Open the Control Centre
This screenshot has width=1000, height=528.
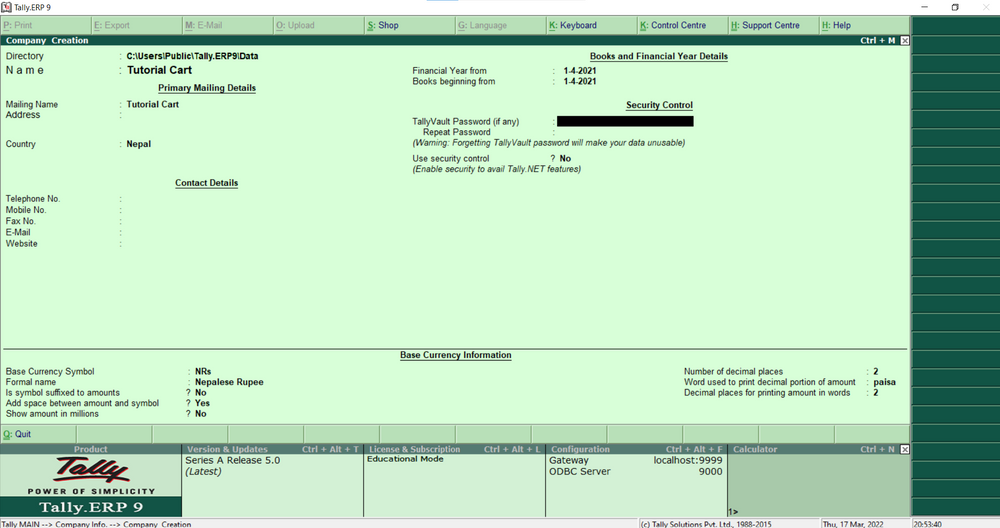click(683, 26)
